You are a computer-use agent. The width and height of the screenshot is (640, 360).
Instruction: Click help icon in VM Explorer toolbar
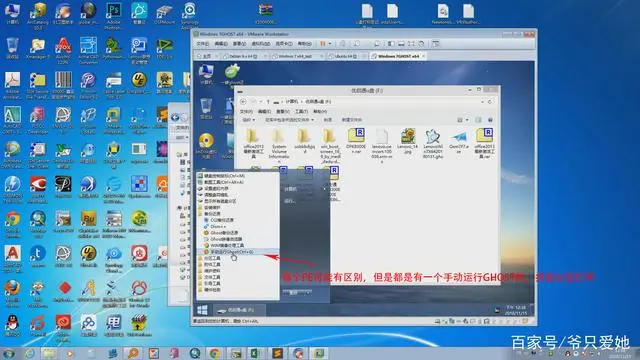[490, 120]
